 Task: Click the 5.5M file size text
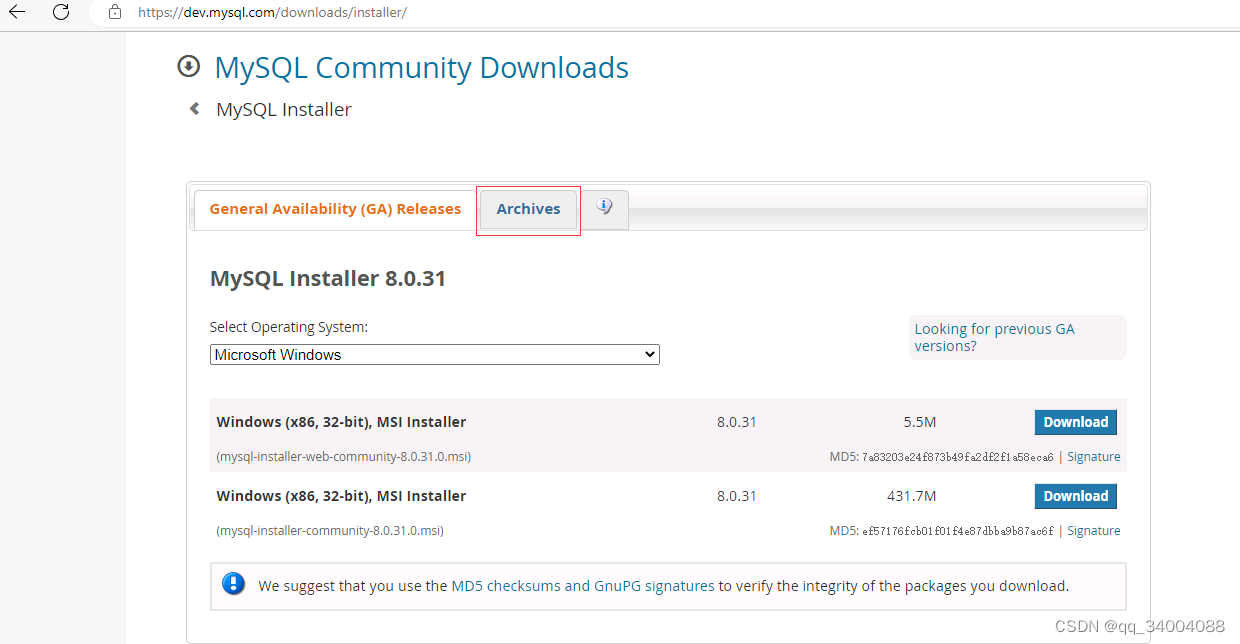pos(919,422)
